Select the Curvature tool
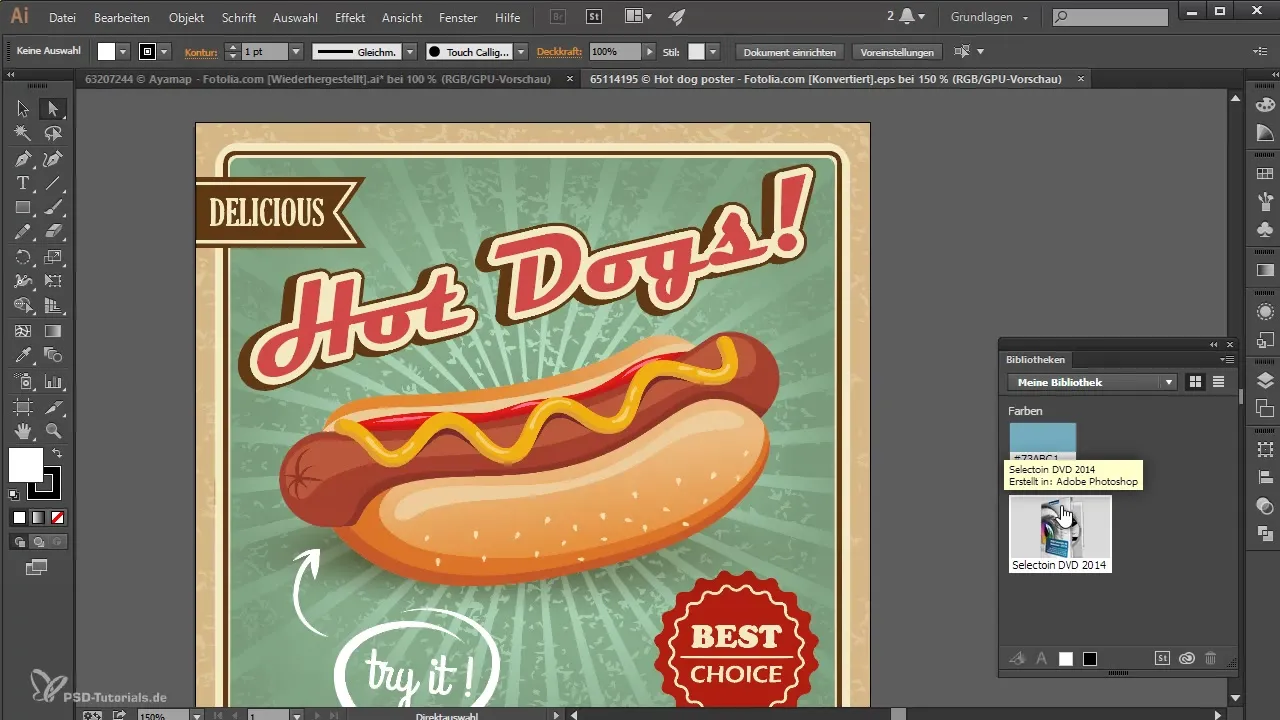1280x720 pixels. tap(53, 158)
